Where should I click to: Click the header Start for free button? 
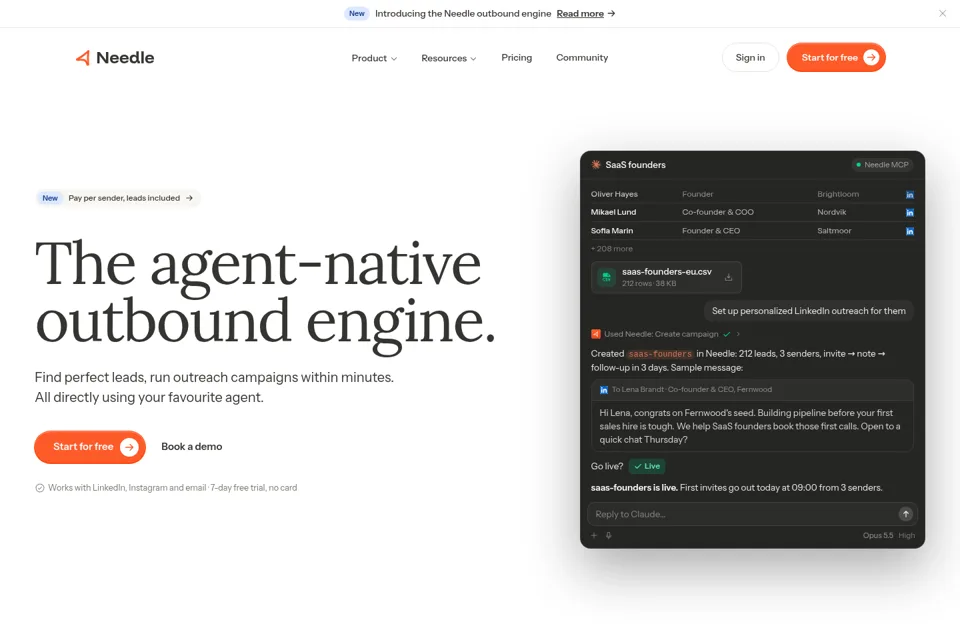pyautogui.click(x=836, y=58)
